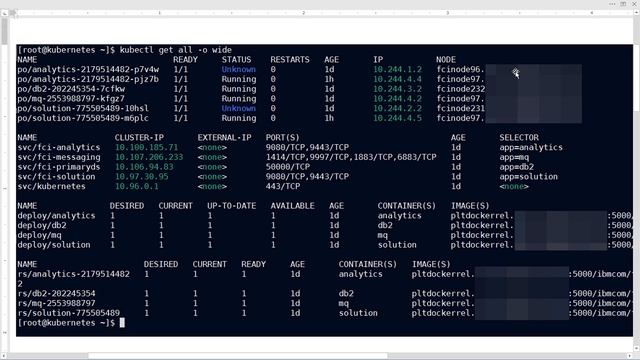The image size is (640, 360).
Task: Click 'Unknown' status of solution 10hsl pod
Action: (x=239, y=109)
